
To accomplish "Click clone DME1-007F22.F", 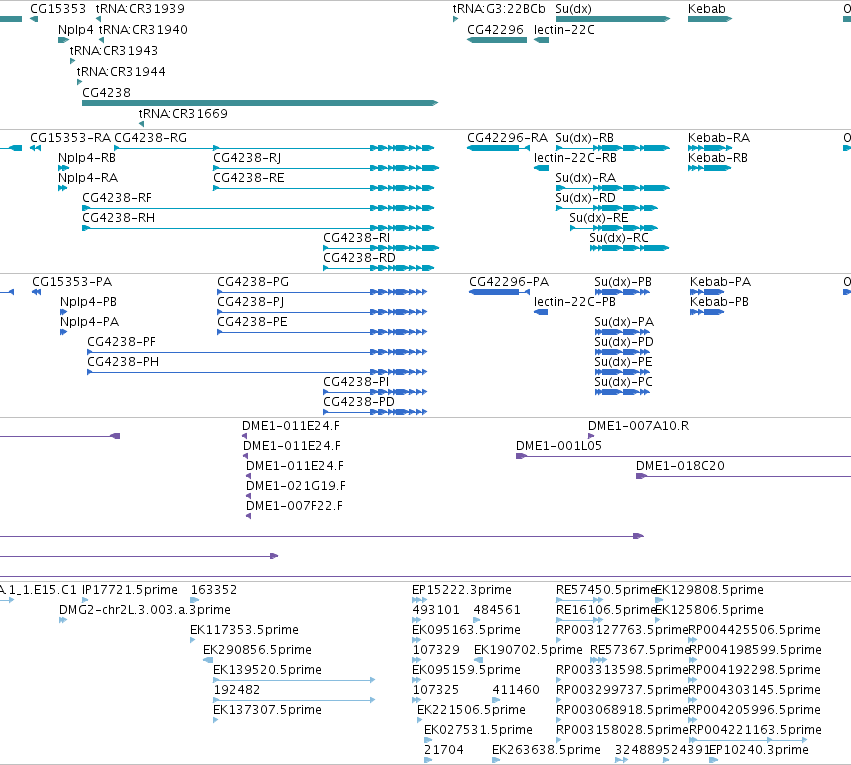I will (294, 506).
